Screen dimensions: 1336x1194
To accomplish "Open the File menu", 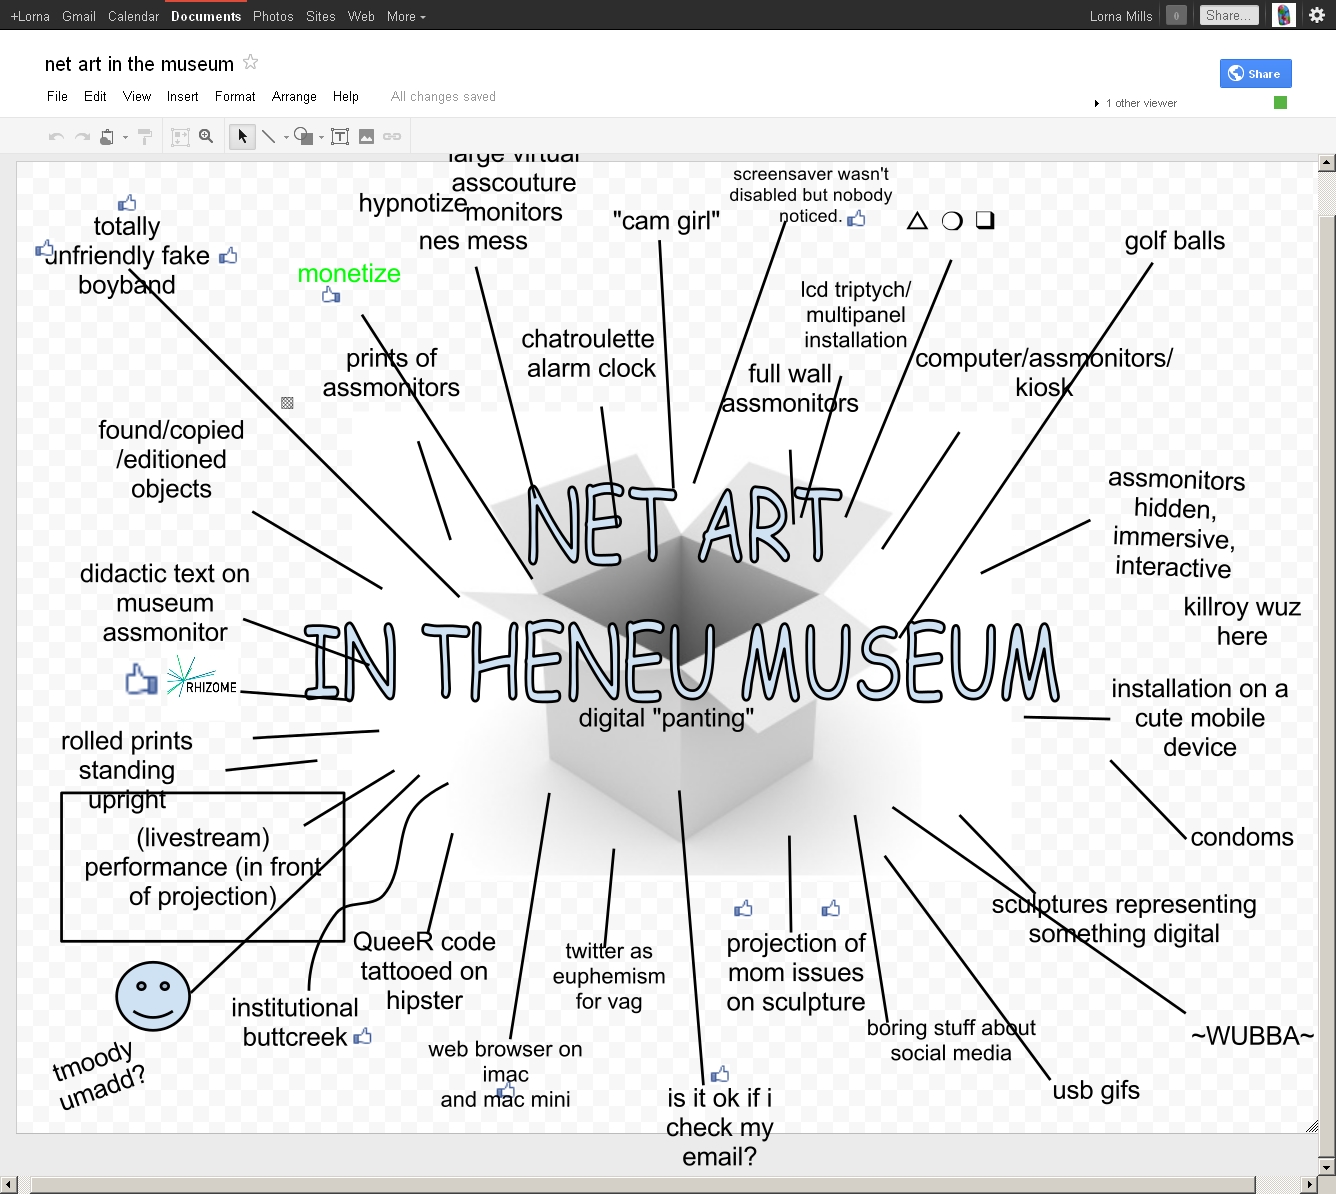I will click(57, 97).
